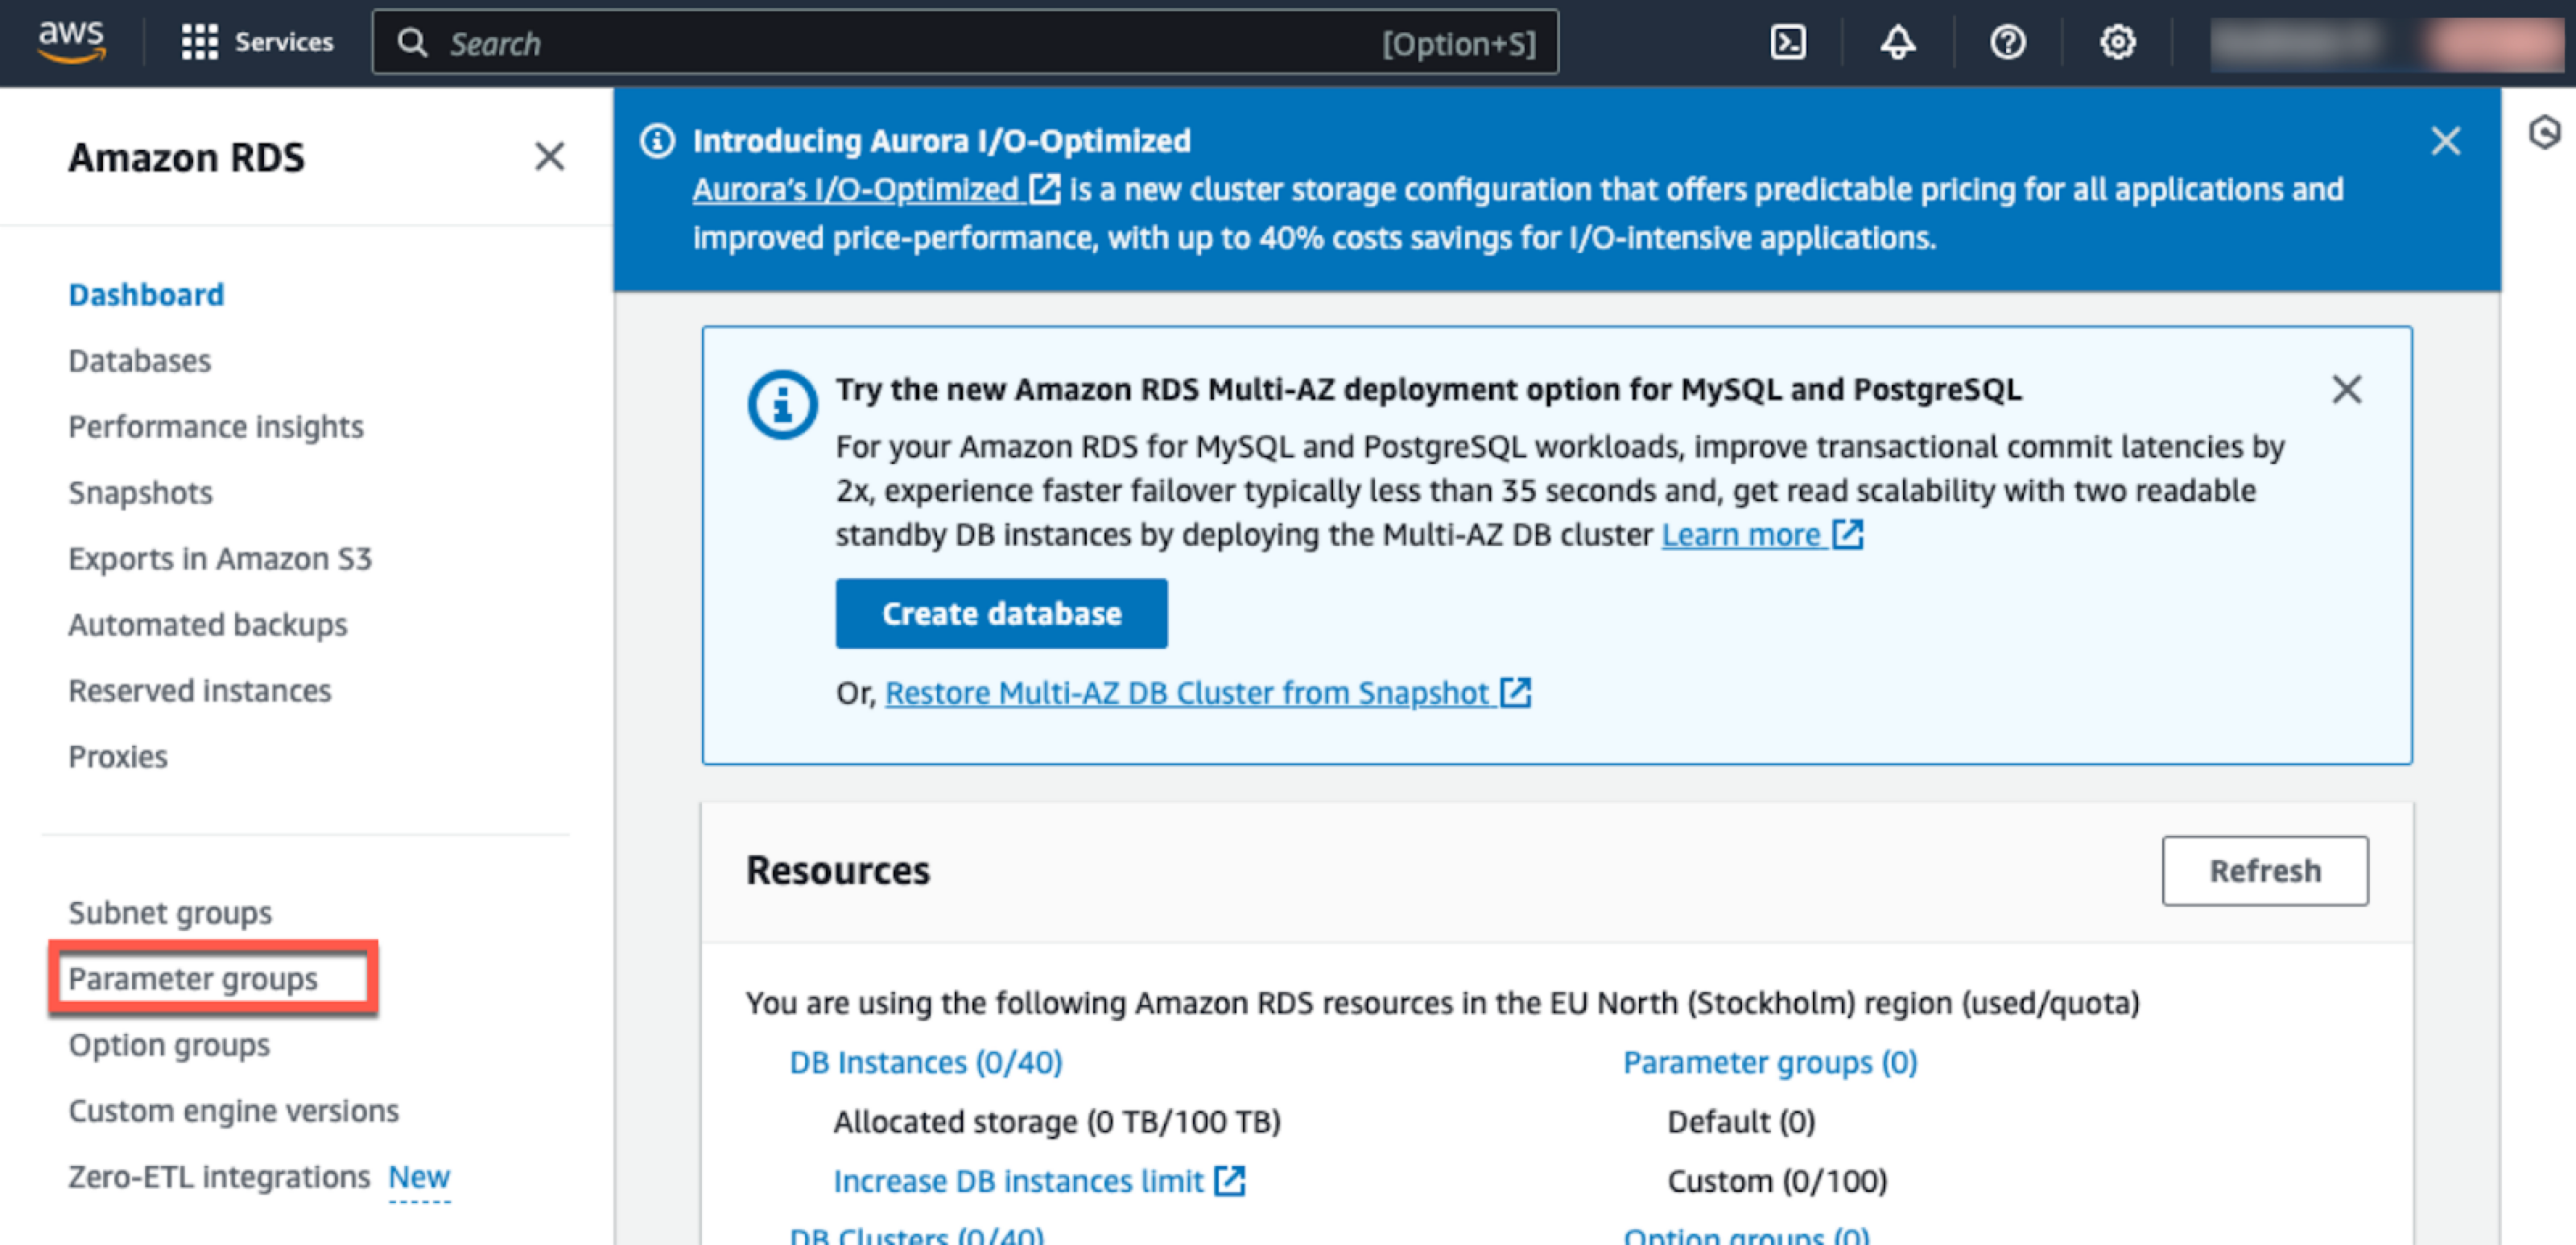Open Parameter groups in the sidebar
2576x1245 pixels.
coord(193,979)
